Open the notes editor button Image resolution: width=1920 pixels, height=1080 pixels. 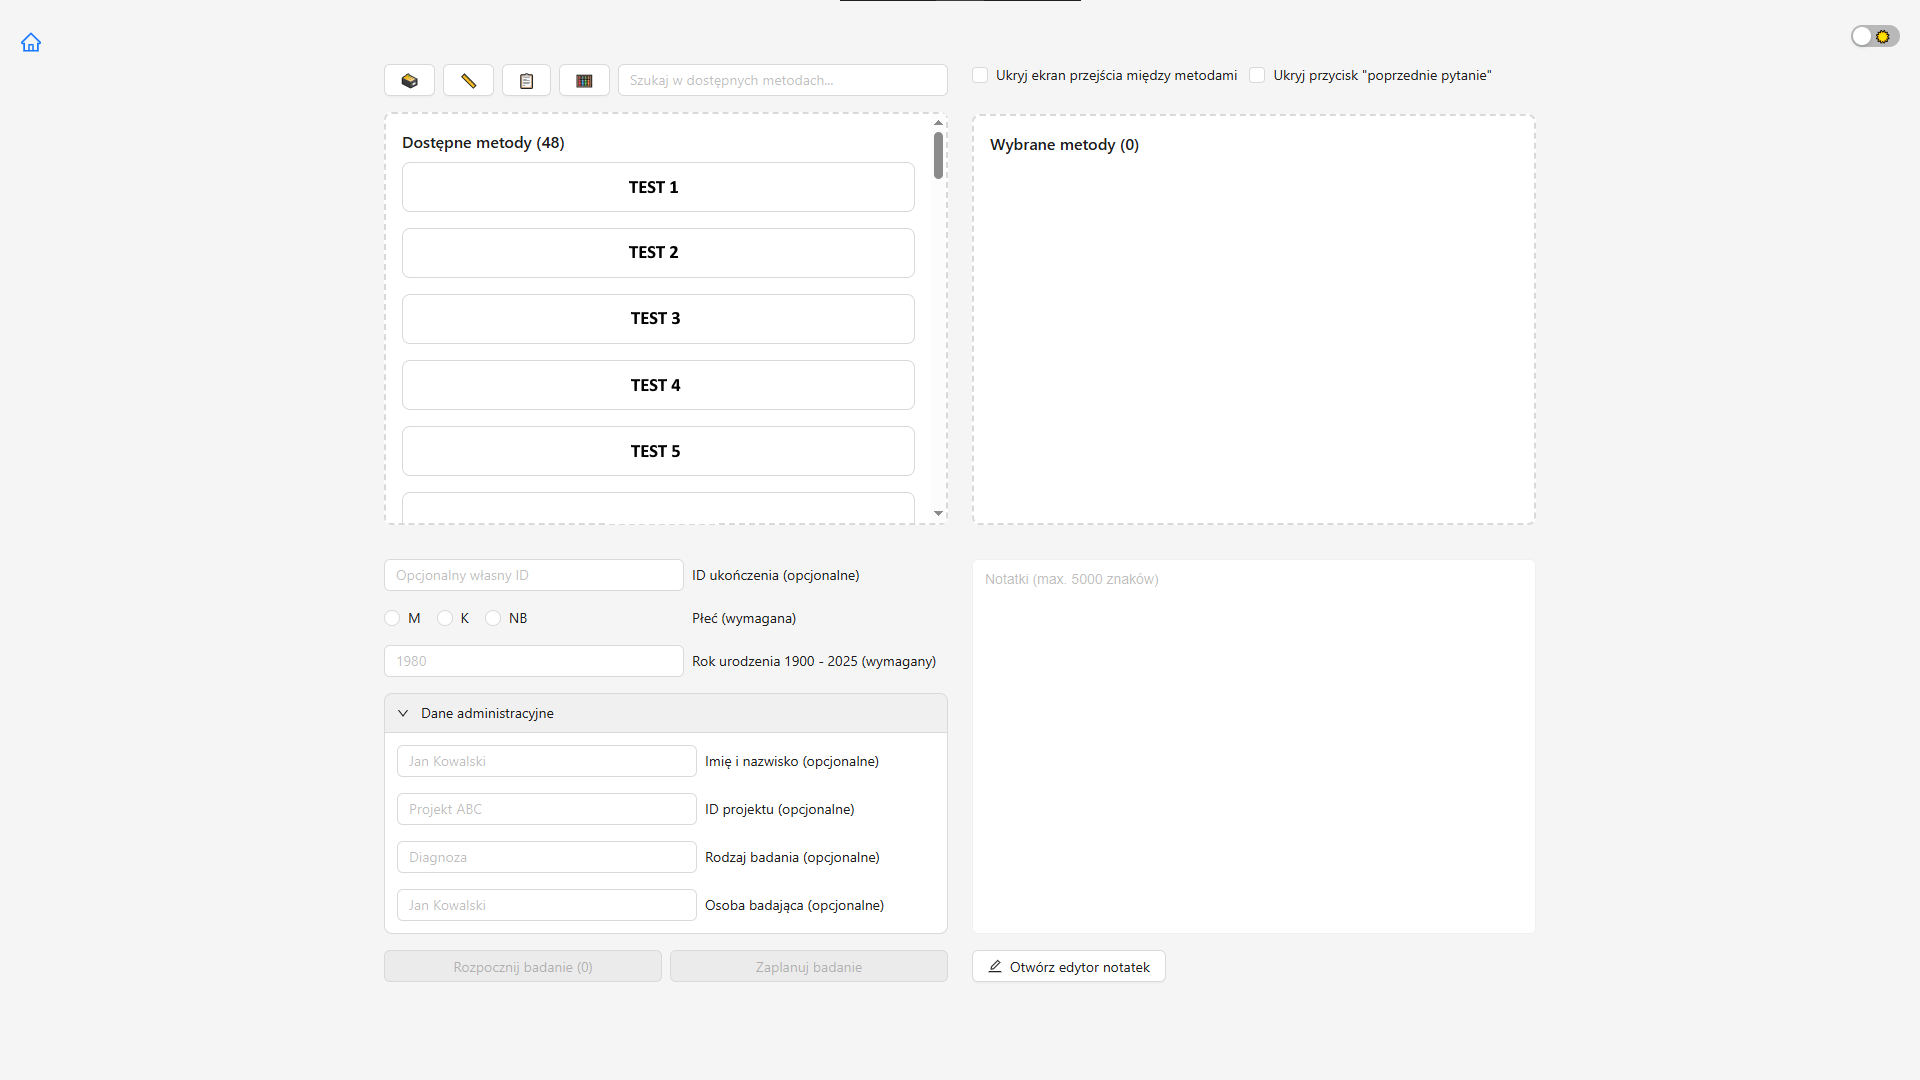(1069, 966)
